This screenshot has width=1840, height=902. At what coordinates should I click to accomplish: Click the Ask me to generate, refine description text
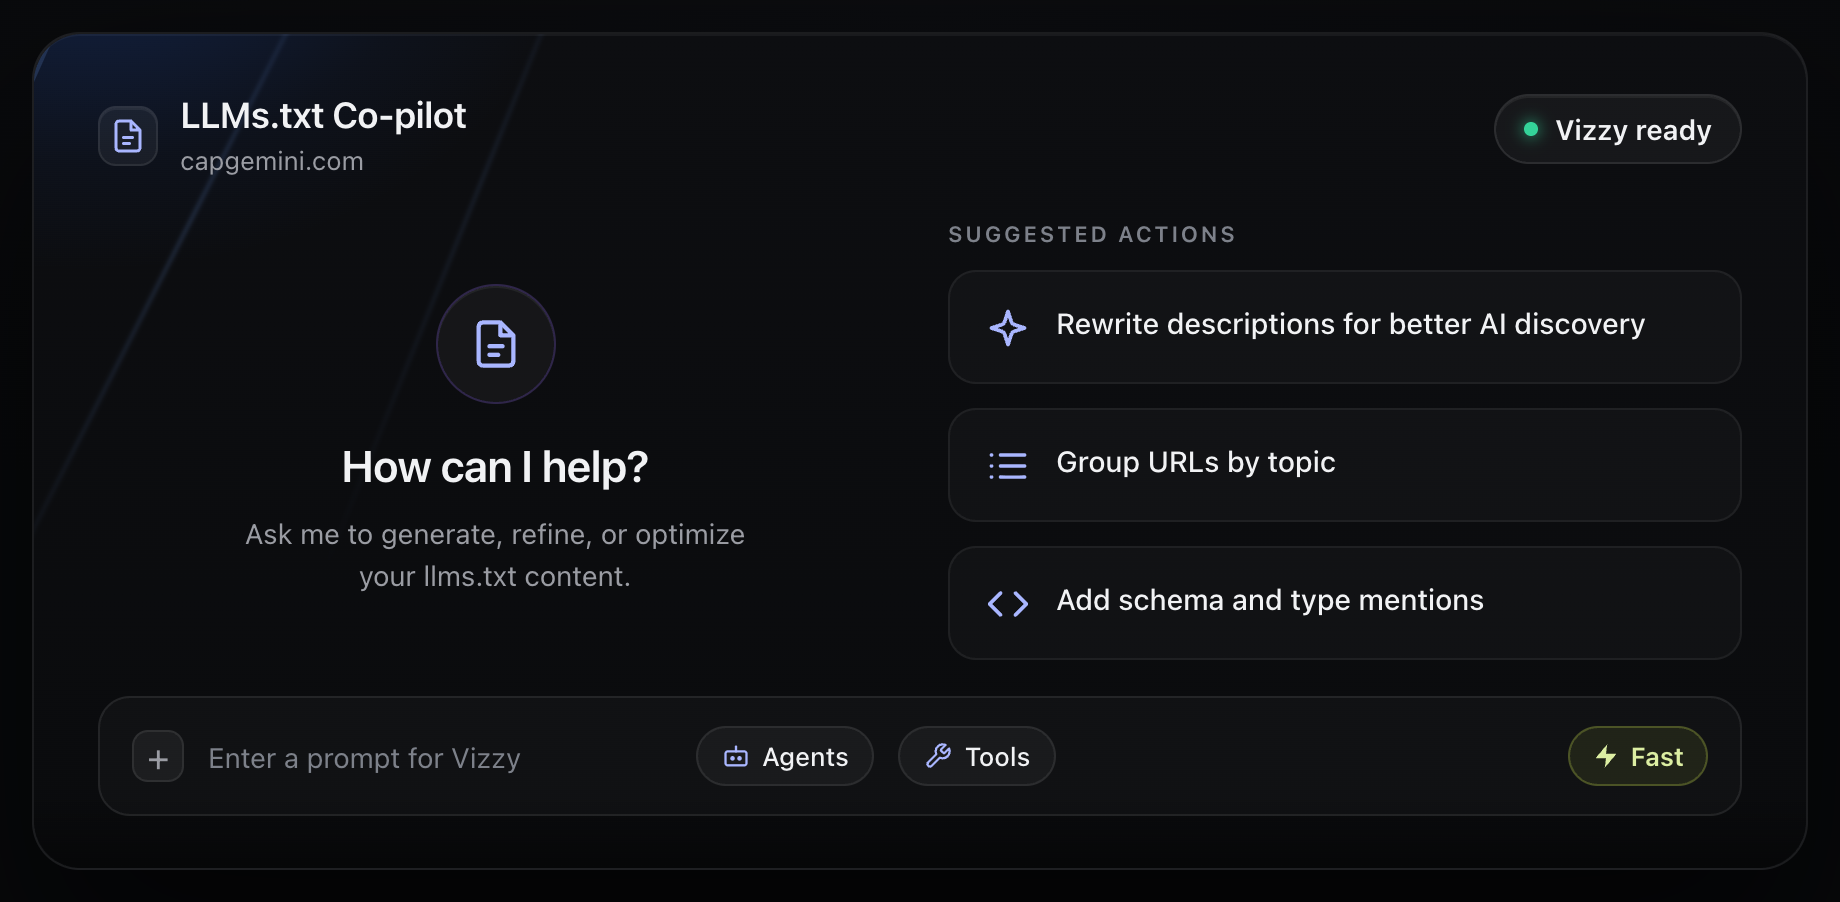[x=495, y=555]
